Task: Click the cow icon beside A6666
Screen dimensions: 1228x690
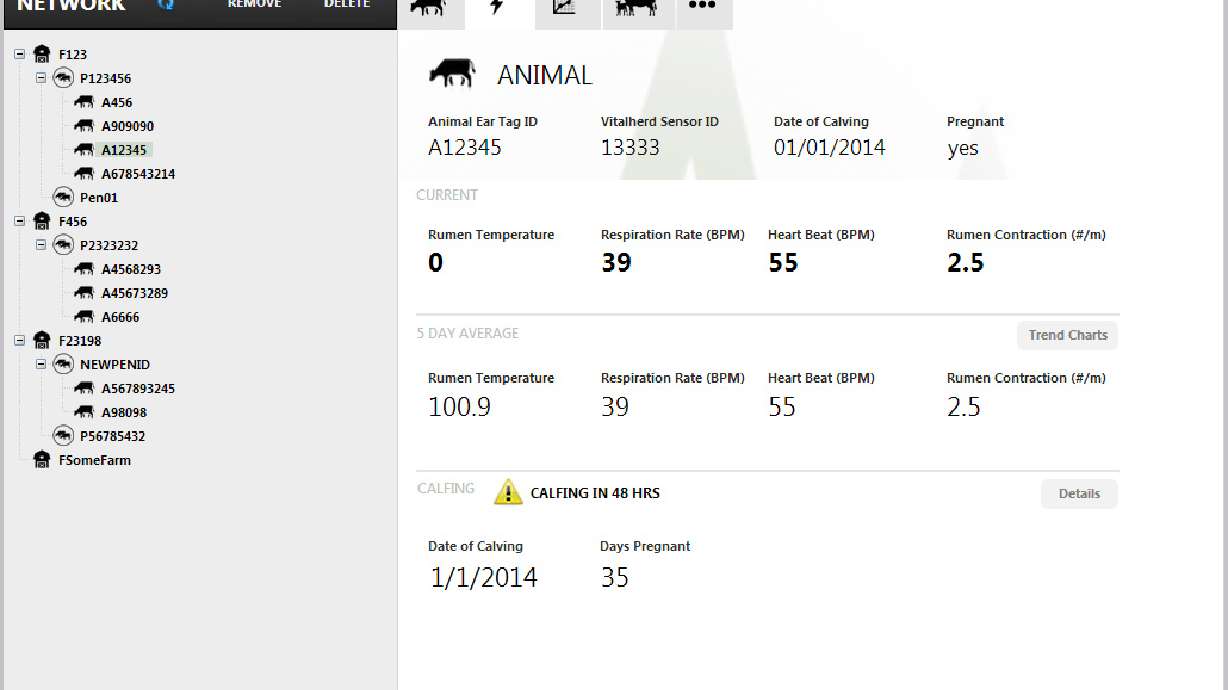Action: tap(84, 316)
